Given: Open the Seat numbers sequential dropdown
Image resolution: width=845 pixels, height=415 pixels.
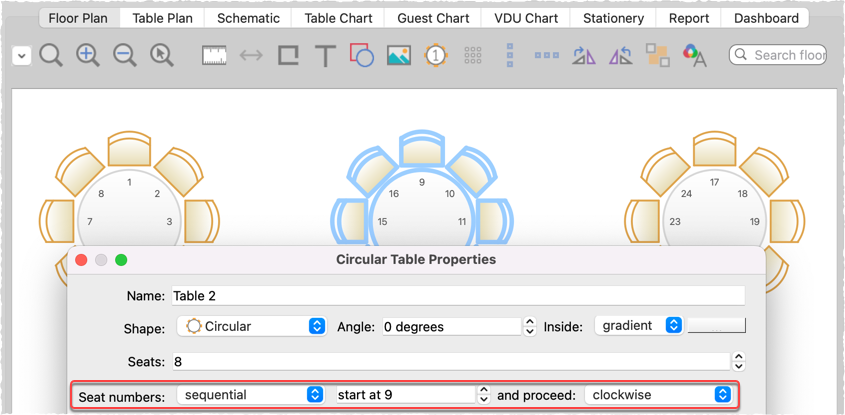Looking at the screenshot, I should click(x=251, y=395).
